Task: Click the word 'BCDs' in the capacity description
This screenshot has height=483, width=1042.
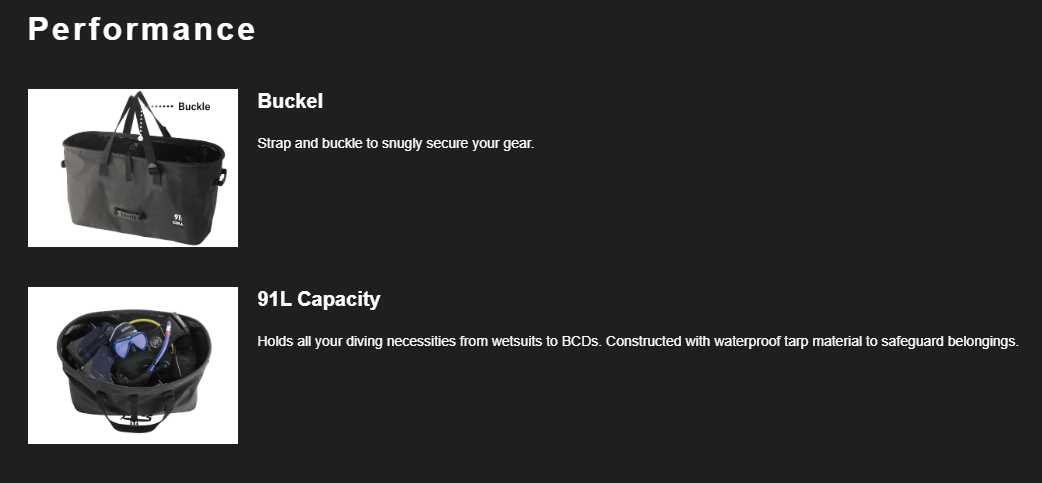Action: click(x=581, y=341)
